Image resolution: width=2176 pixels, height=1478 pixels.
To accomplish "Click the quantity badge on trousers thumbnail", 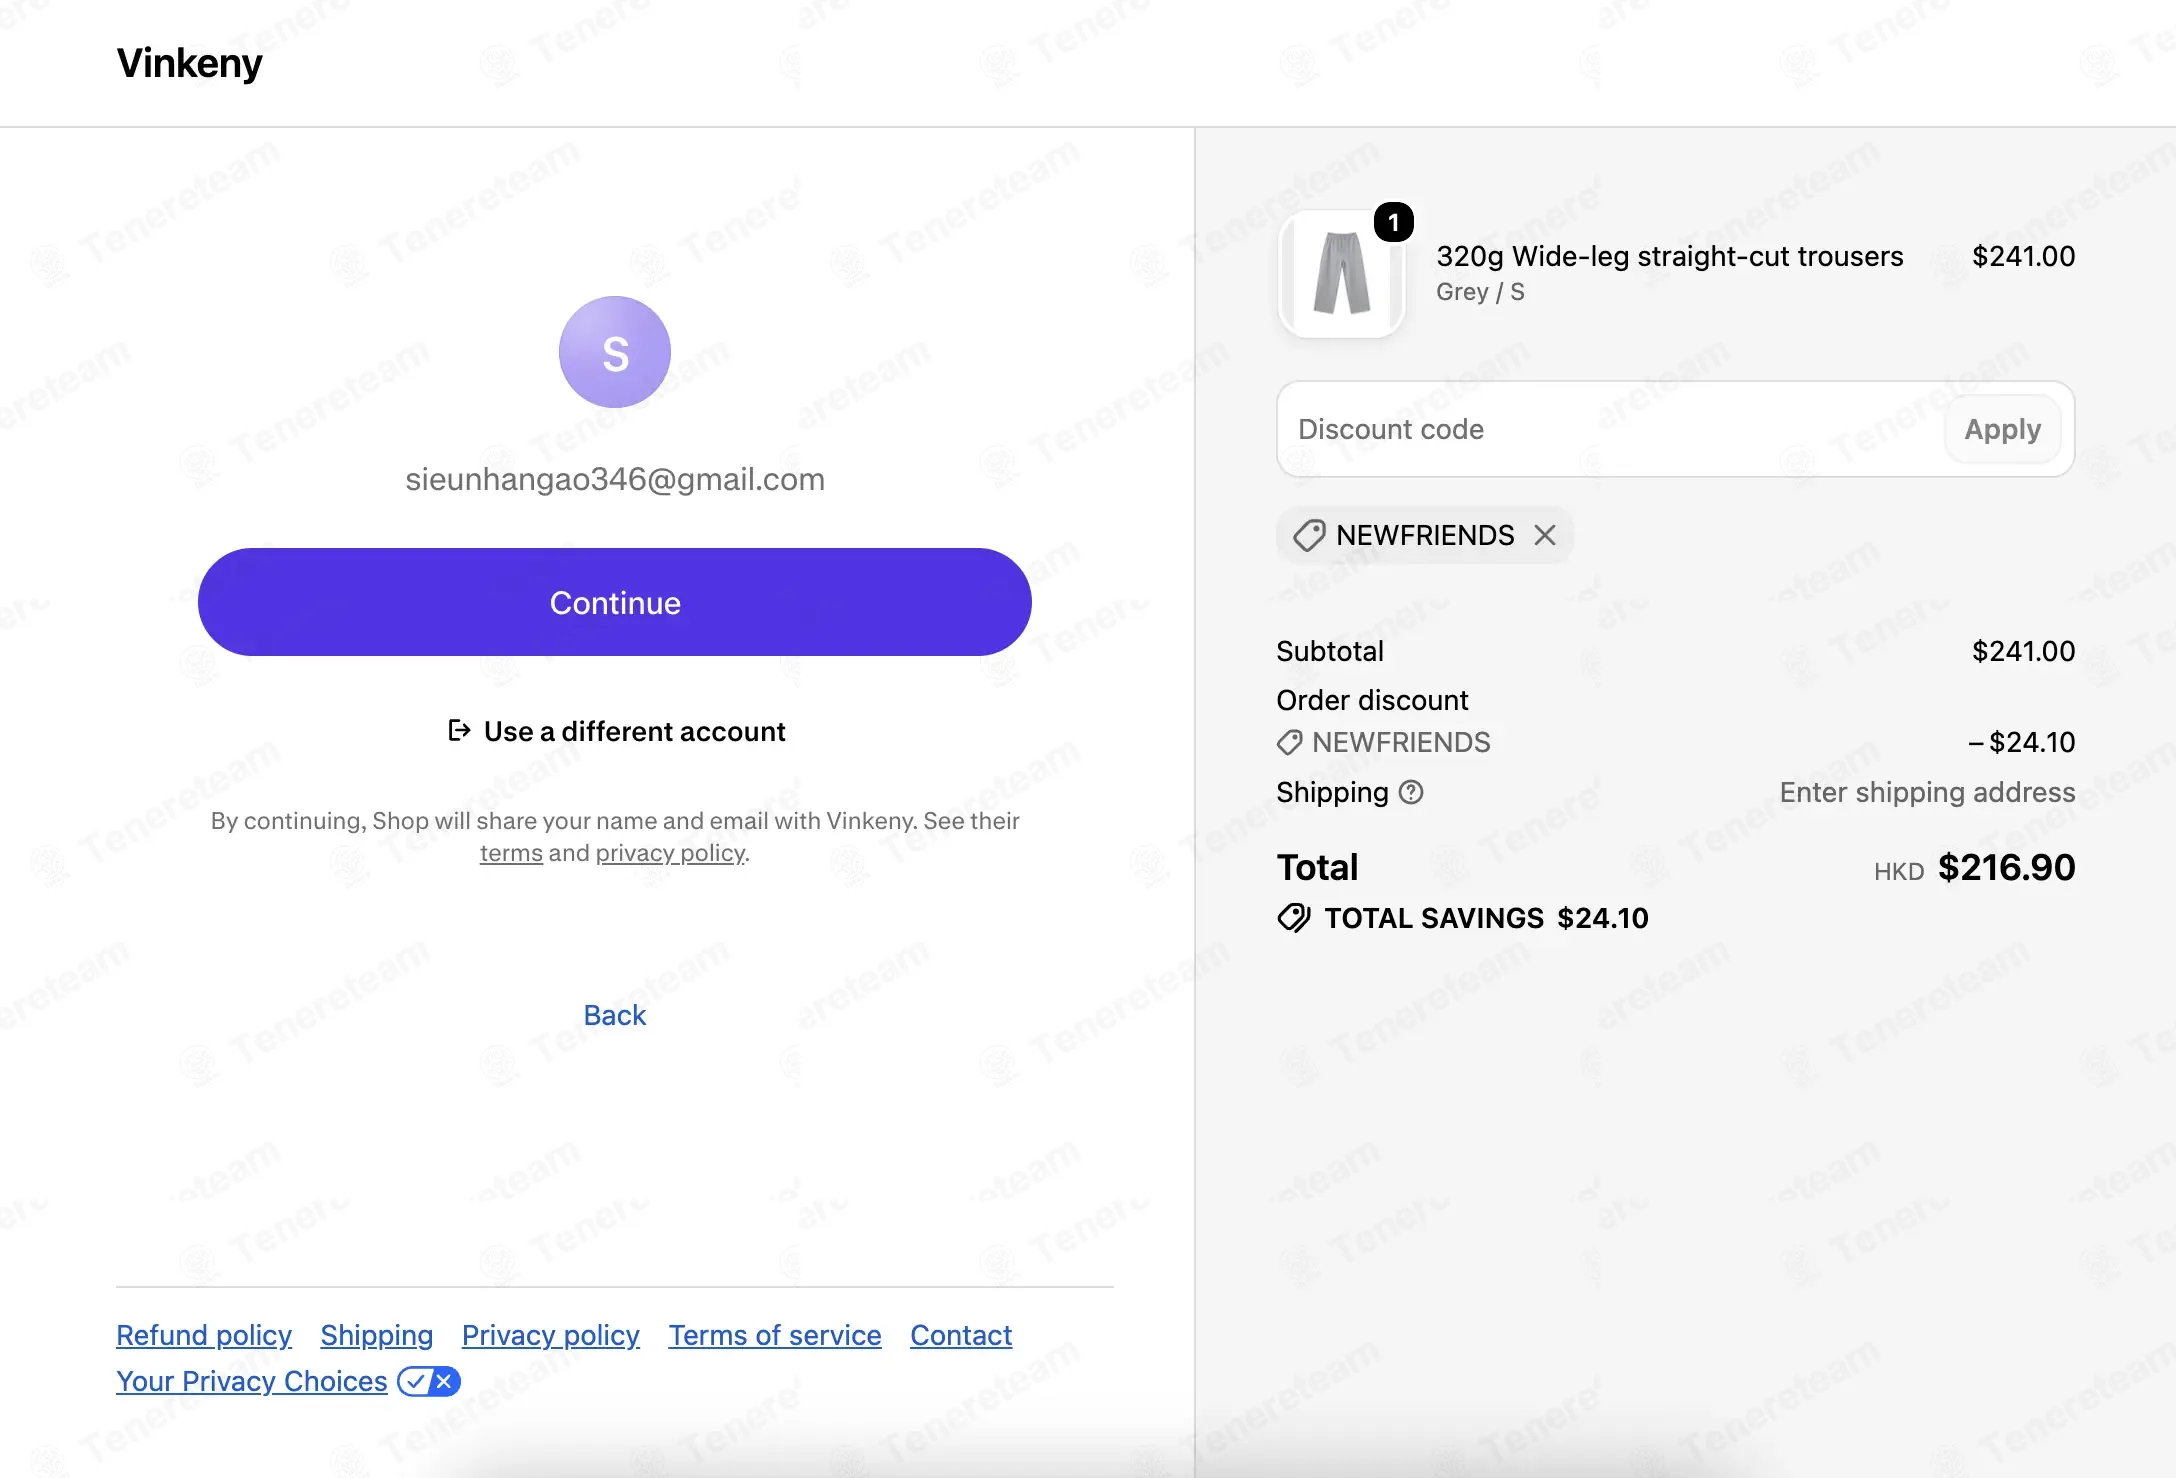I will coord(1394,222).
